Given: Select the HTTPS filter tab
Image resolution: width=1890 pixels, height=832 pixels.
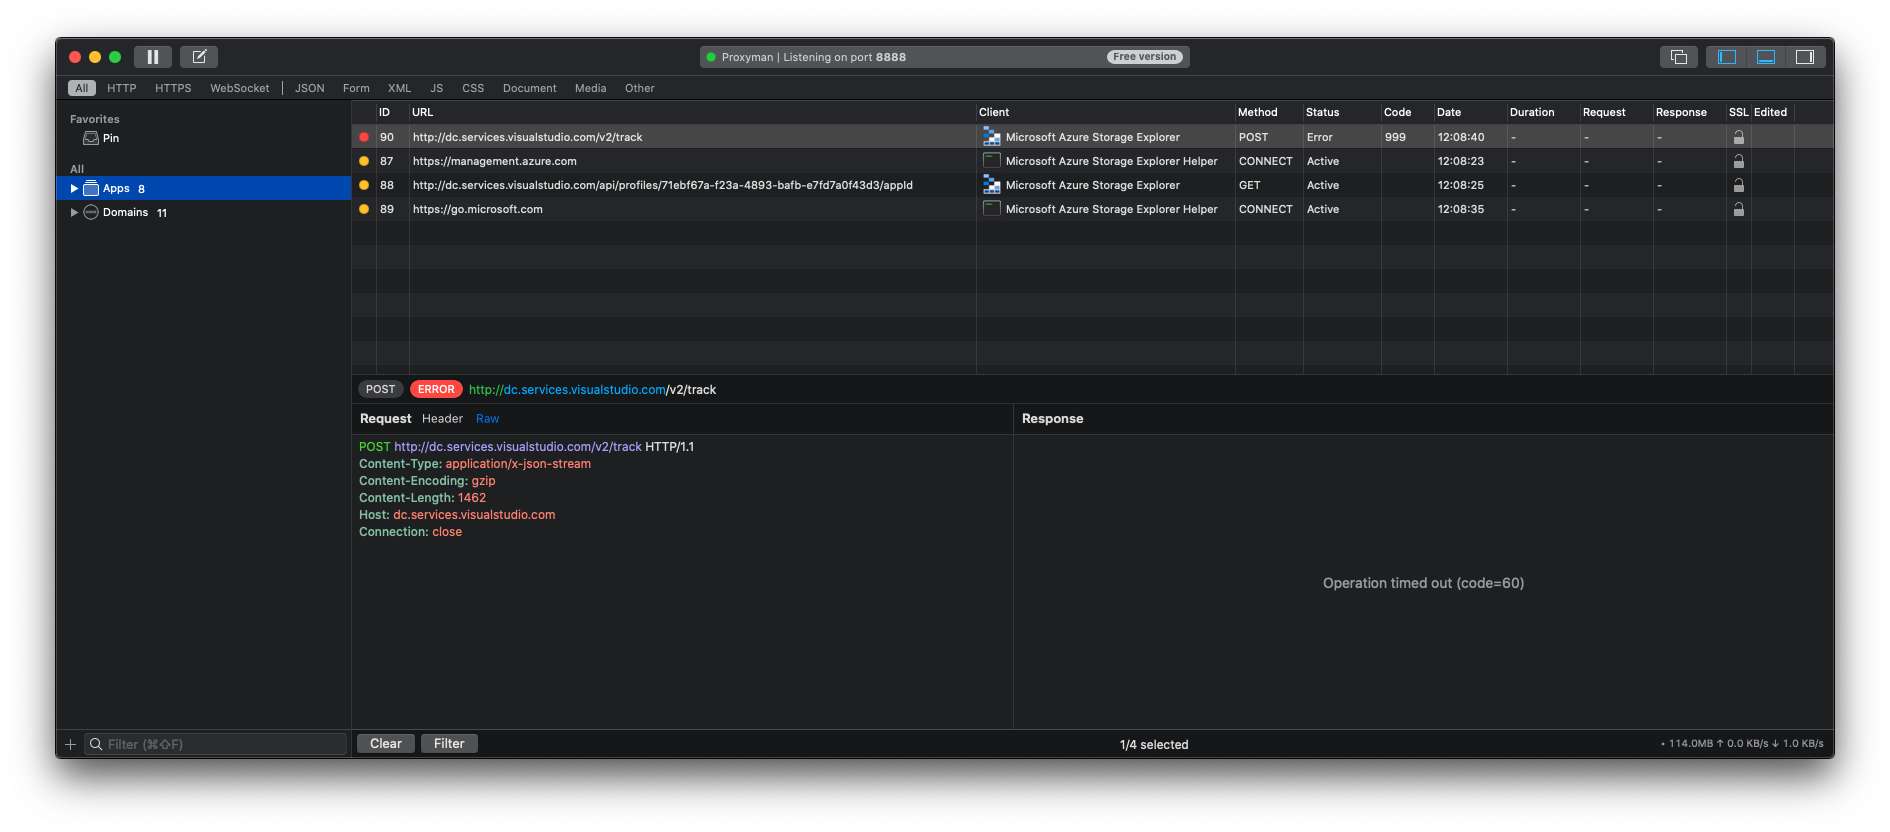Looking at the screenshot, I should (x=173, y=88).
